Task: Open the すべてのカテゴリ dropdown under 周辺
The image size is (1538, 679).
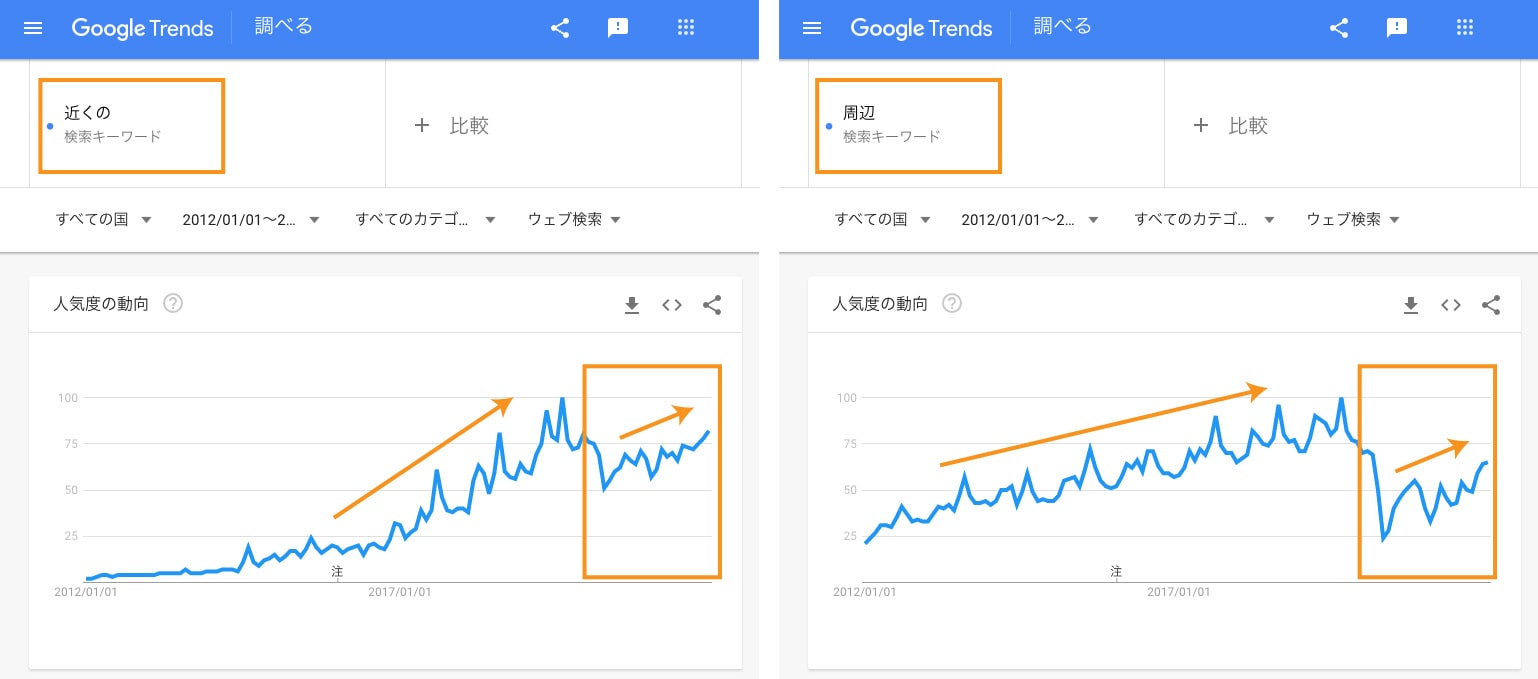Action: [x=1204, y=220]
